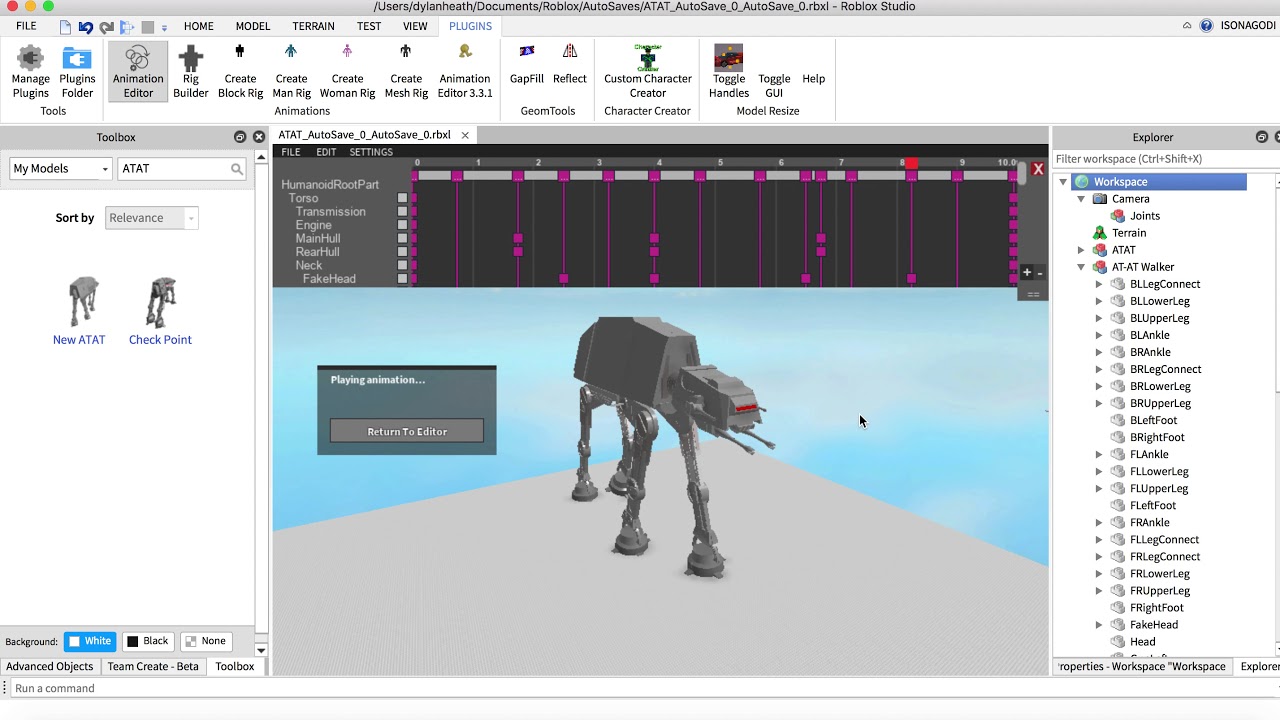Switch to Advanced Objects tab
The height and width of the screenshot is (720, 1280).
(x=50, y=666)
